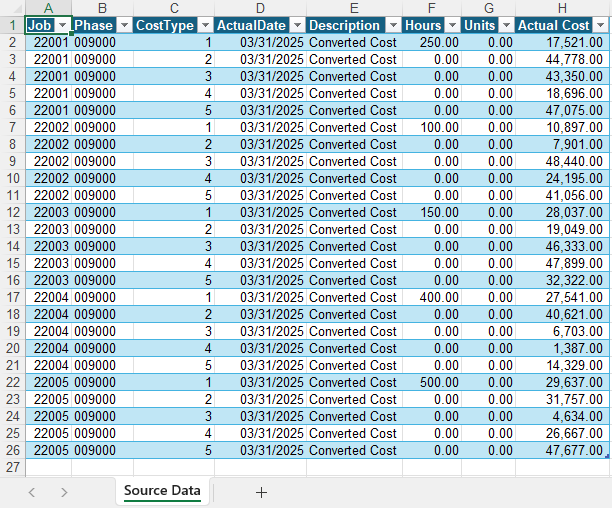Open the ActualDate column filter dropdown

click(x=297, y=26)
